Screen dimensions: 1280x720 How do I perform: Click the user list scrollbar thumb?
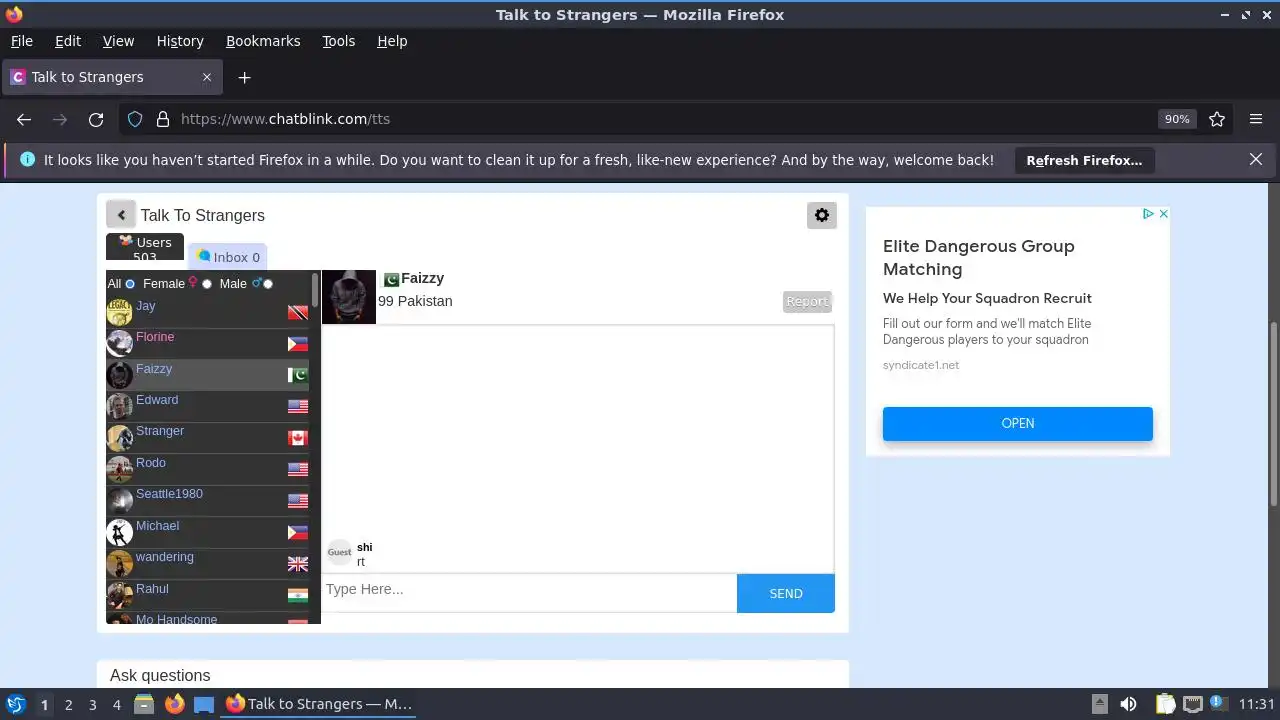[x=316, y=291]
